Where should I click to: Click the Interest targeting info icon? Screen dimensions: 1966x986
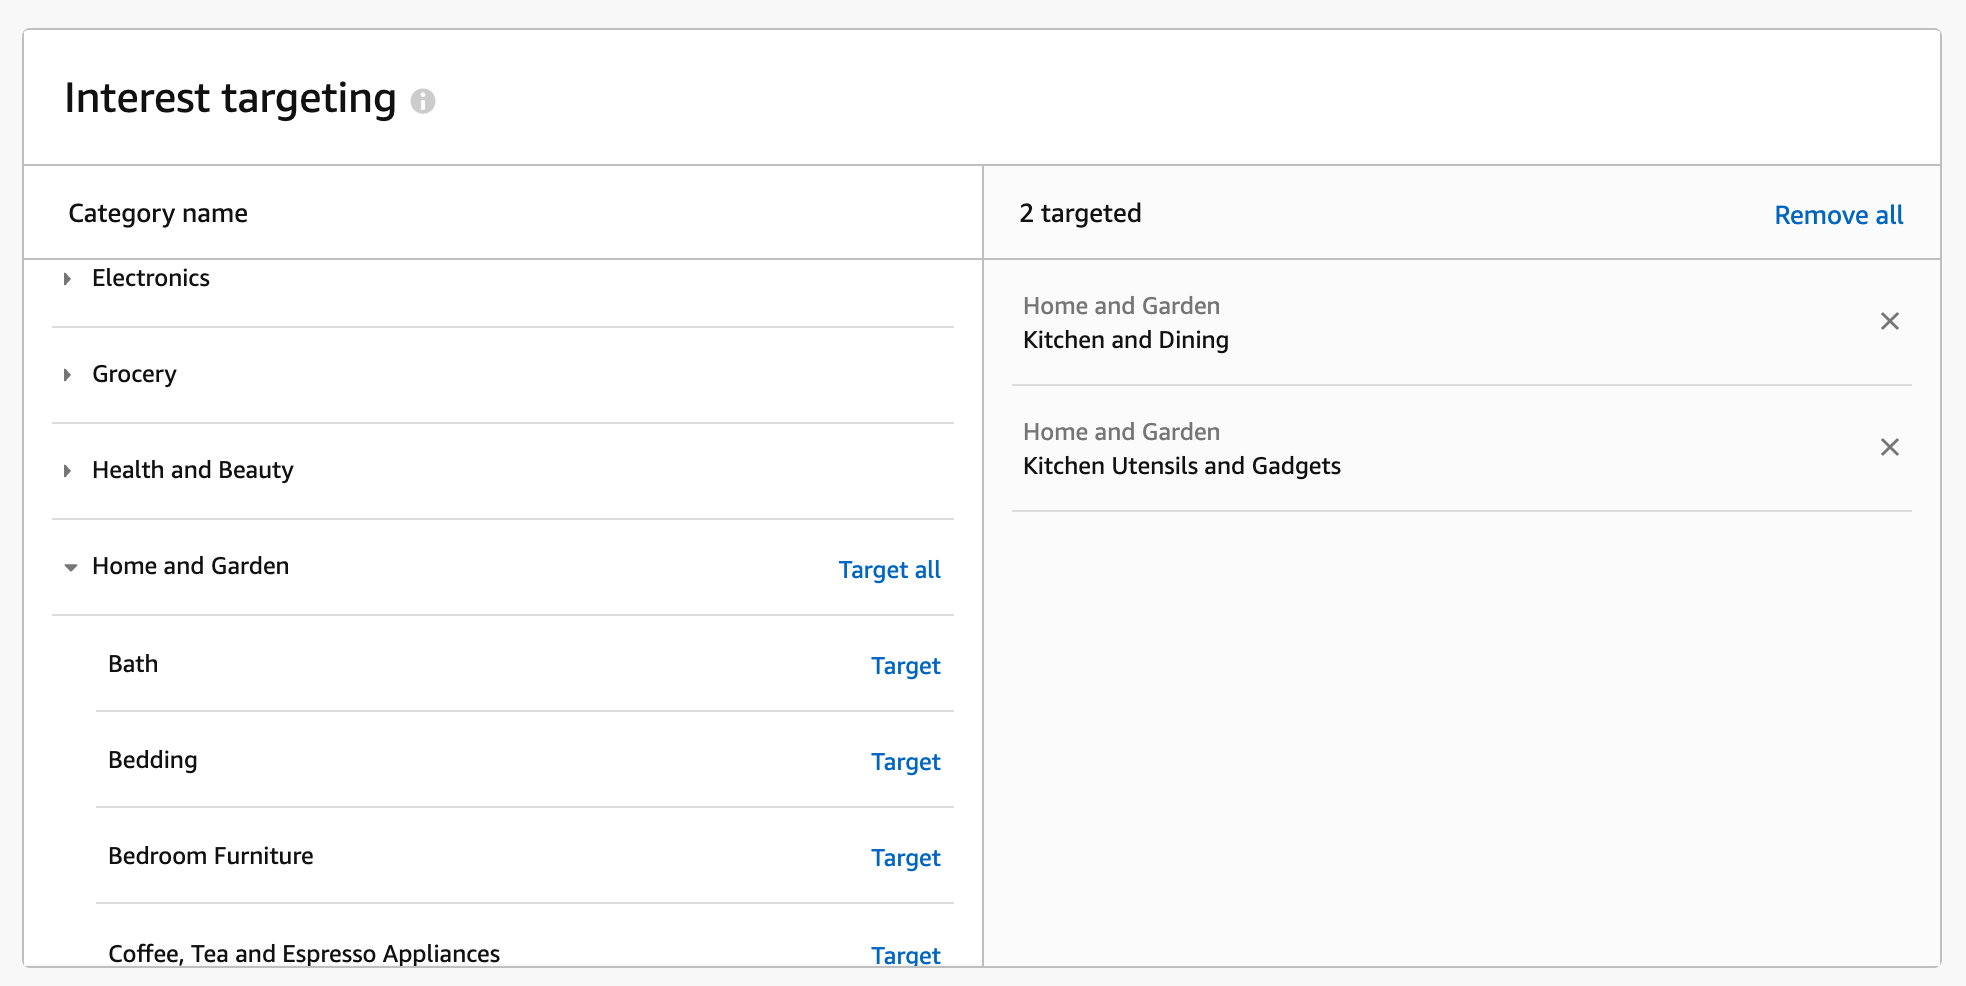coord(423,101)
